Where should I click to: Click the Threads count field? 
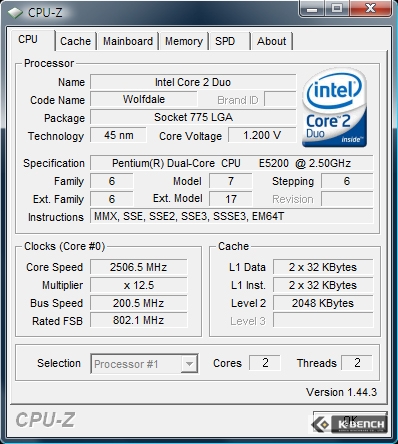click(x=357, y=363)
